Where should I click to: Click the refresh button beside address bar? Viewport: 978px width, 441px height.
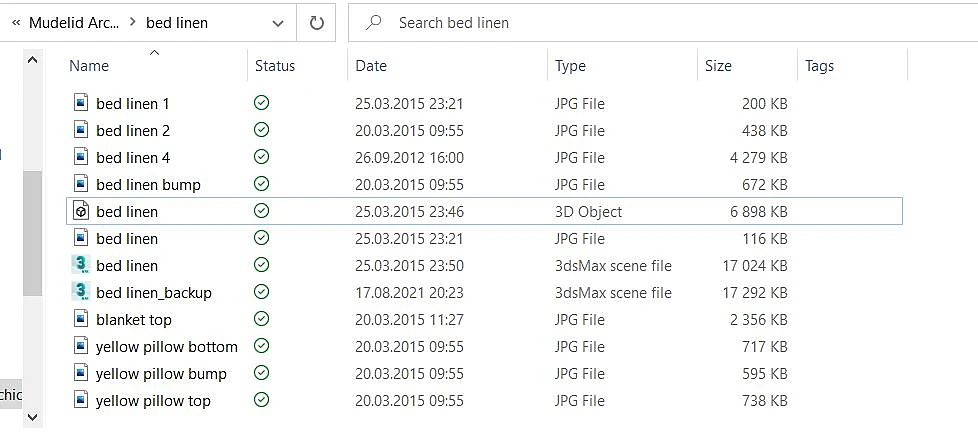pos(316,23)
